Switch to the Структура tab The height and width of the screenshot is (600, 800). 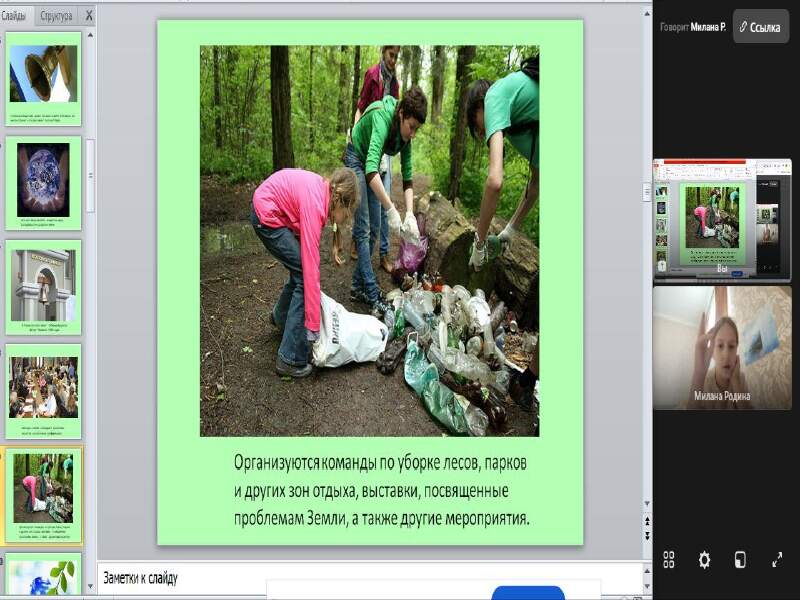(56, 16)
